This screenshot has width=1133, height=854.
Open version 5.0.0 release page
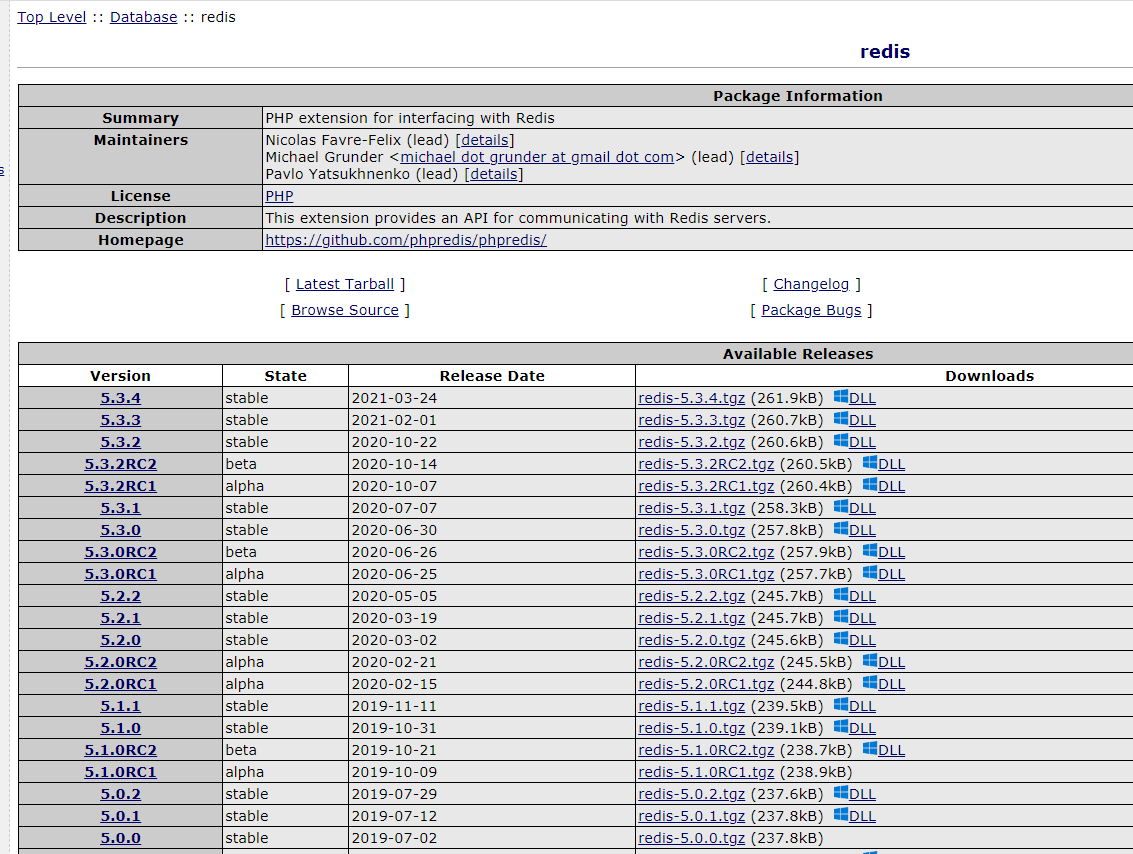click(120, 838)
